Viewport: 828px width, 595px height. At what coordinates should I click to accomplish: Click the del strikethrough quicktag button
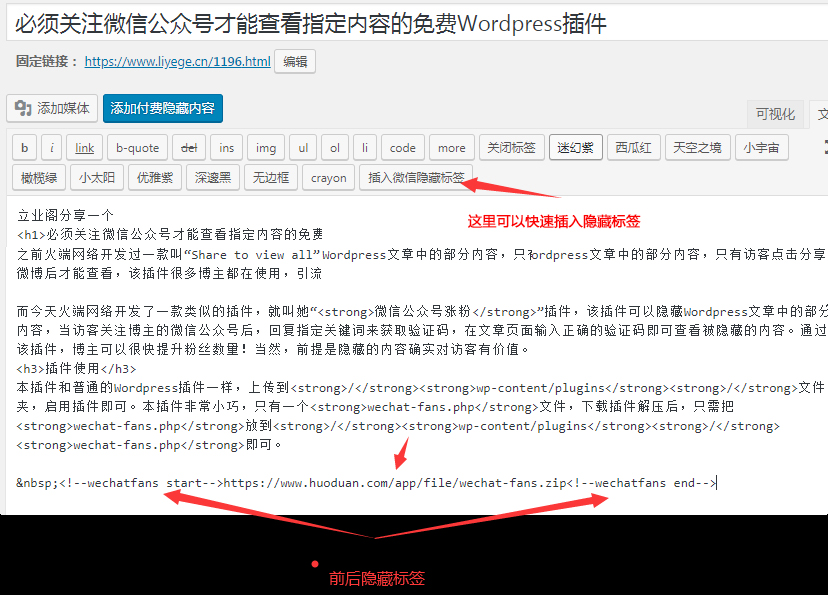(x=189, y=148)
